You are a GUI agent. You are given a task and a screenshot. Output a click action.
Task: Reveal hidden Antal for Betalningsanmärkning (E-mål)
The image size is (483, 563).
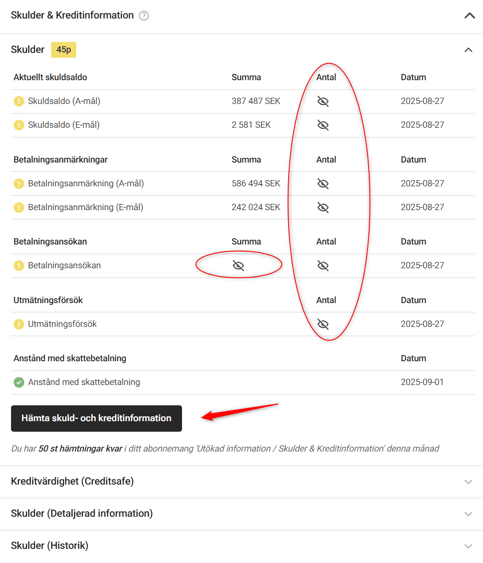(x=323, y=207)
